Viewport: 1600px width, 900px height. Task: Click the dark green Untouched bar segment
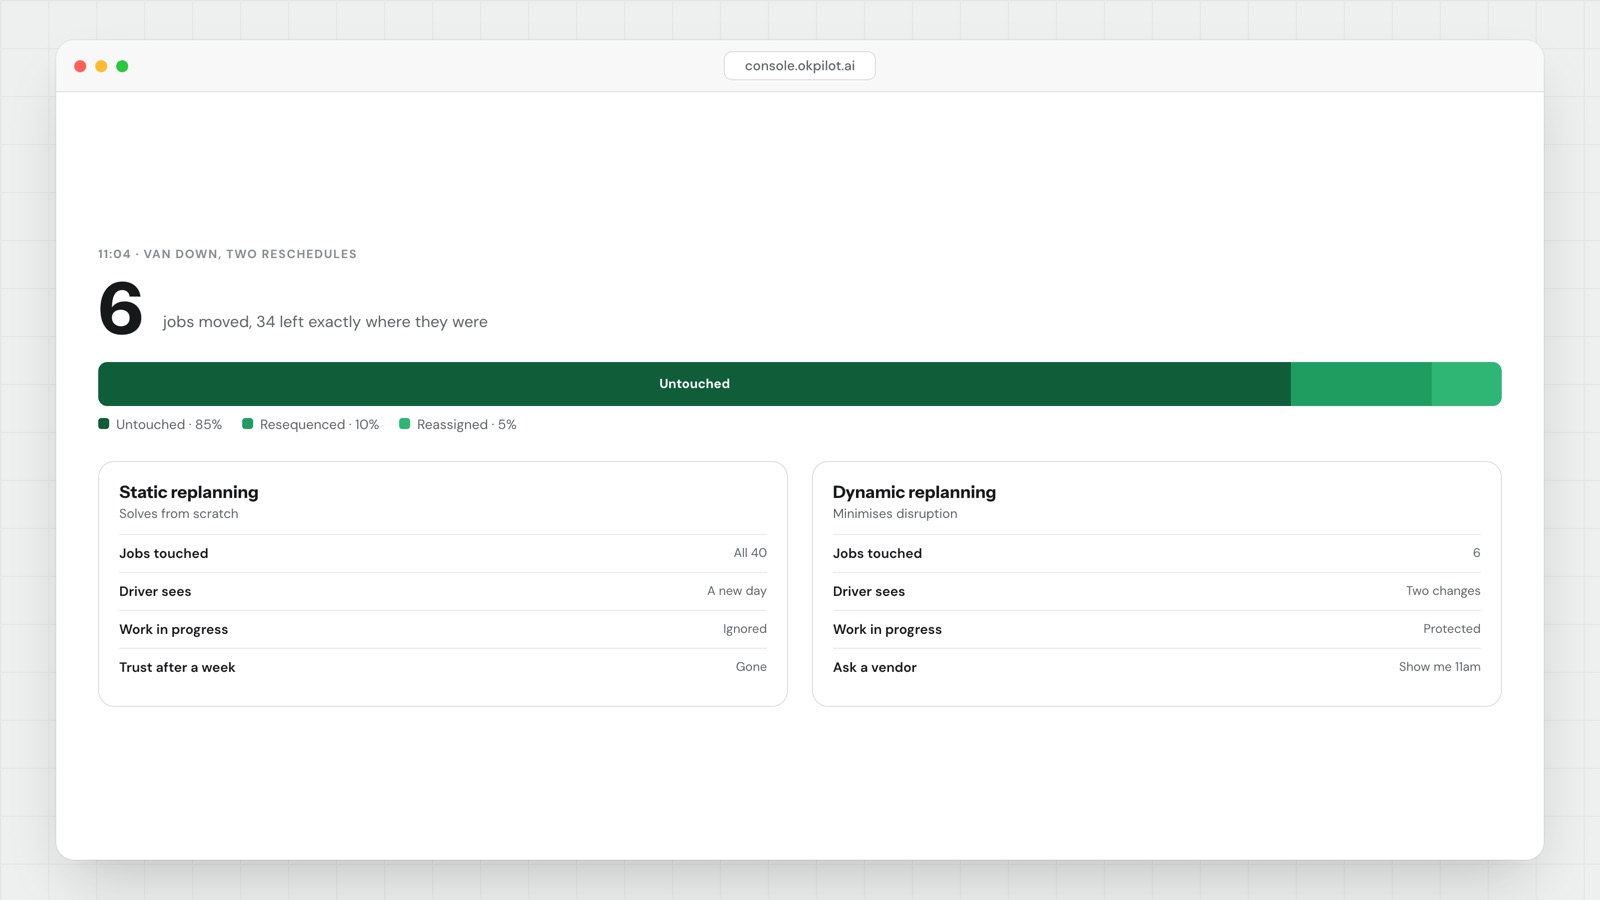694,384
